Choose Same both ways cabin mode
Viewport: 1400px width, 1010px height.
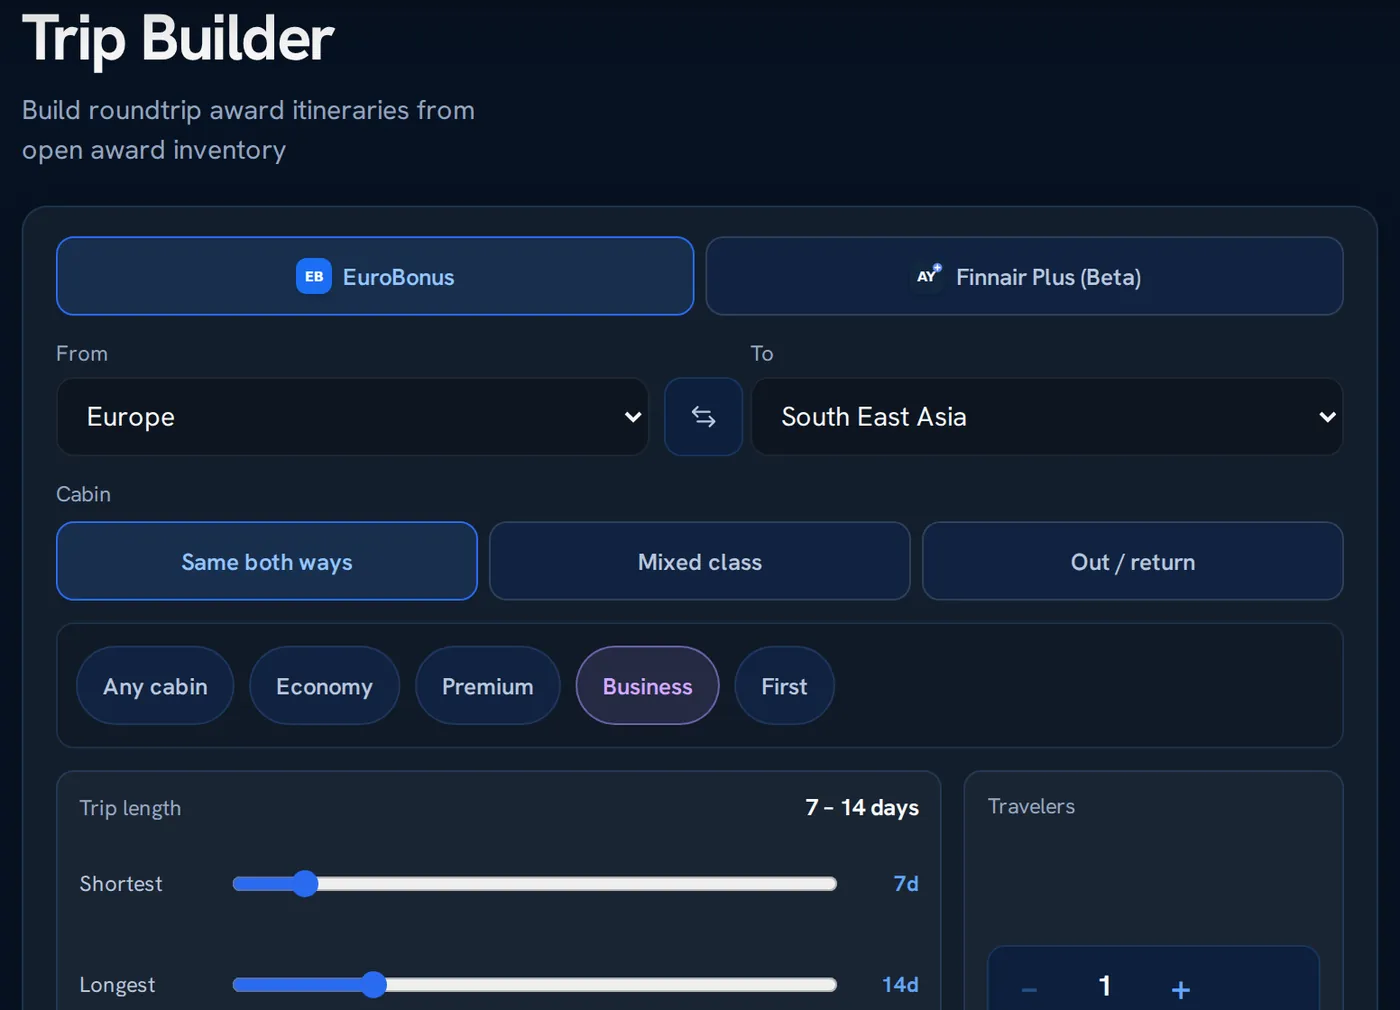click(267, 561)
